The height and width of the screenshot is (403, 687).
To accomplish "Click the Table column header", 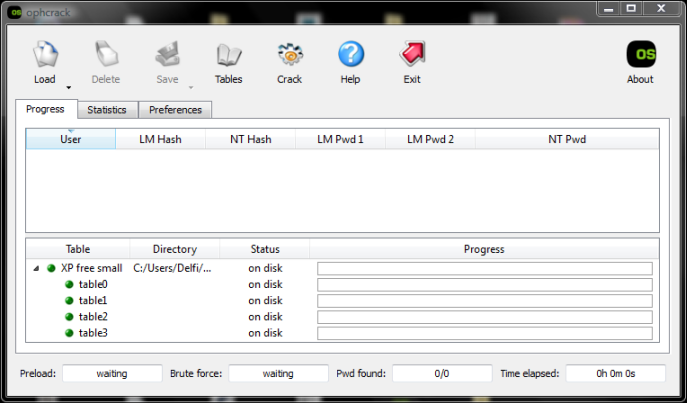I will (78, 249).
